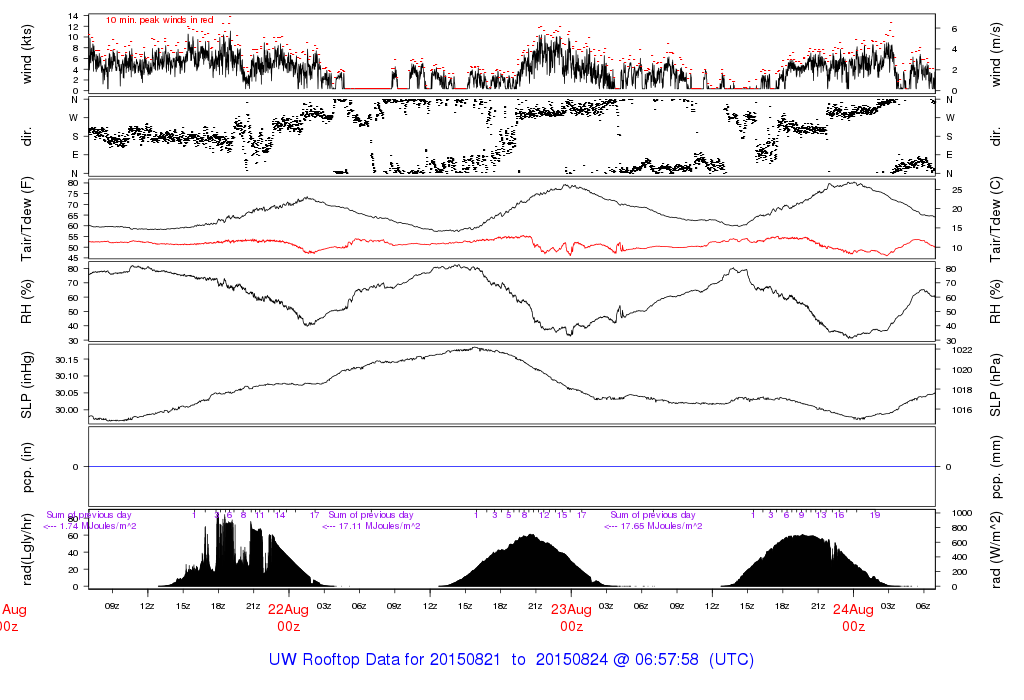Click the '30.10' pressure tick value
Image resolution: width=1024 pixels, height=700 pixels.
pos(67,376)
